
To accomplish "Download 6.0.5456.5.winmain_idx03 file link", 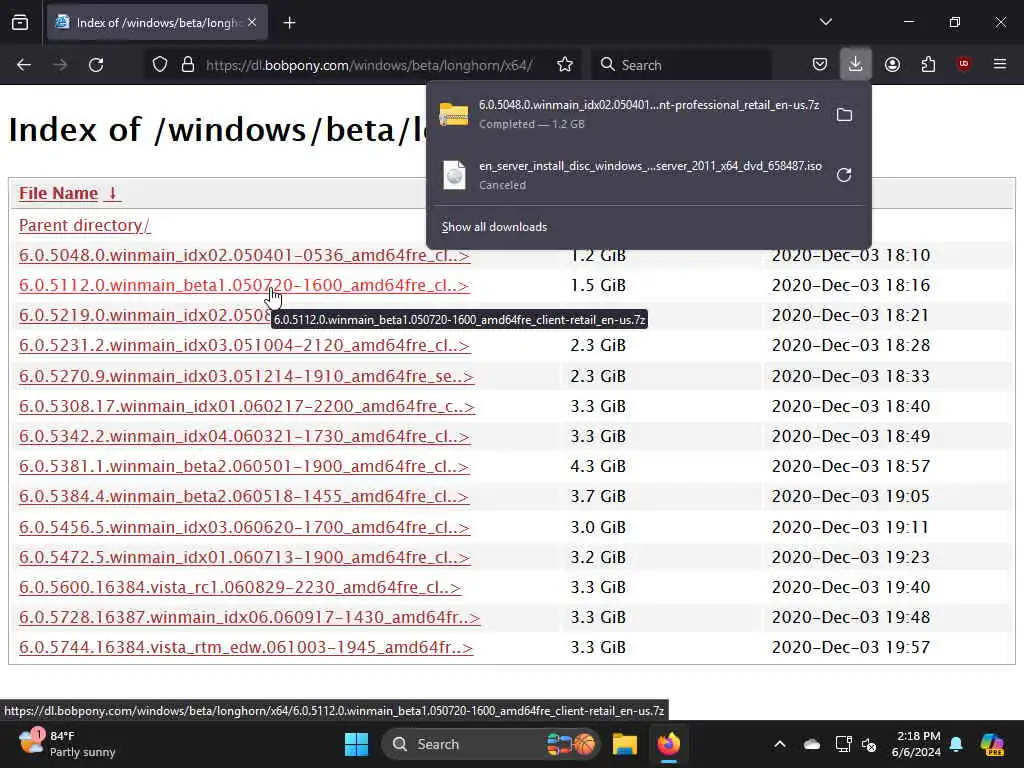I will point(244,527).
